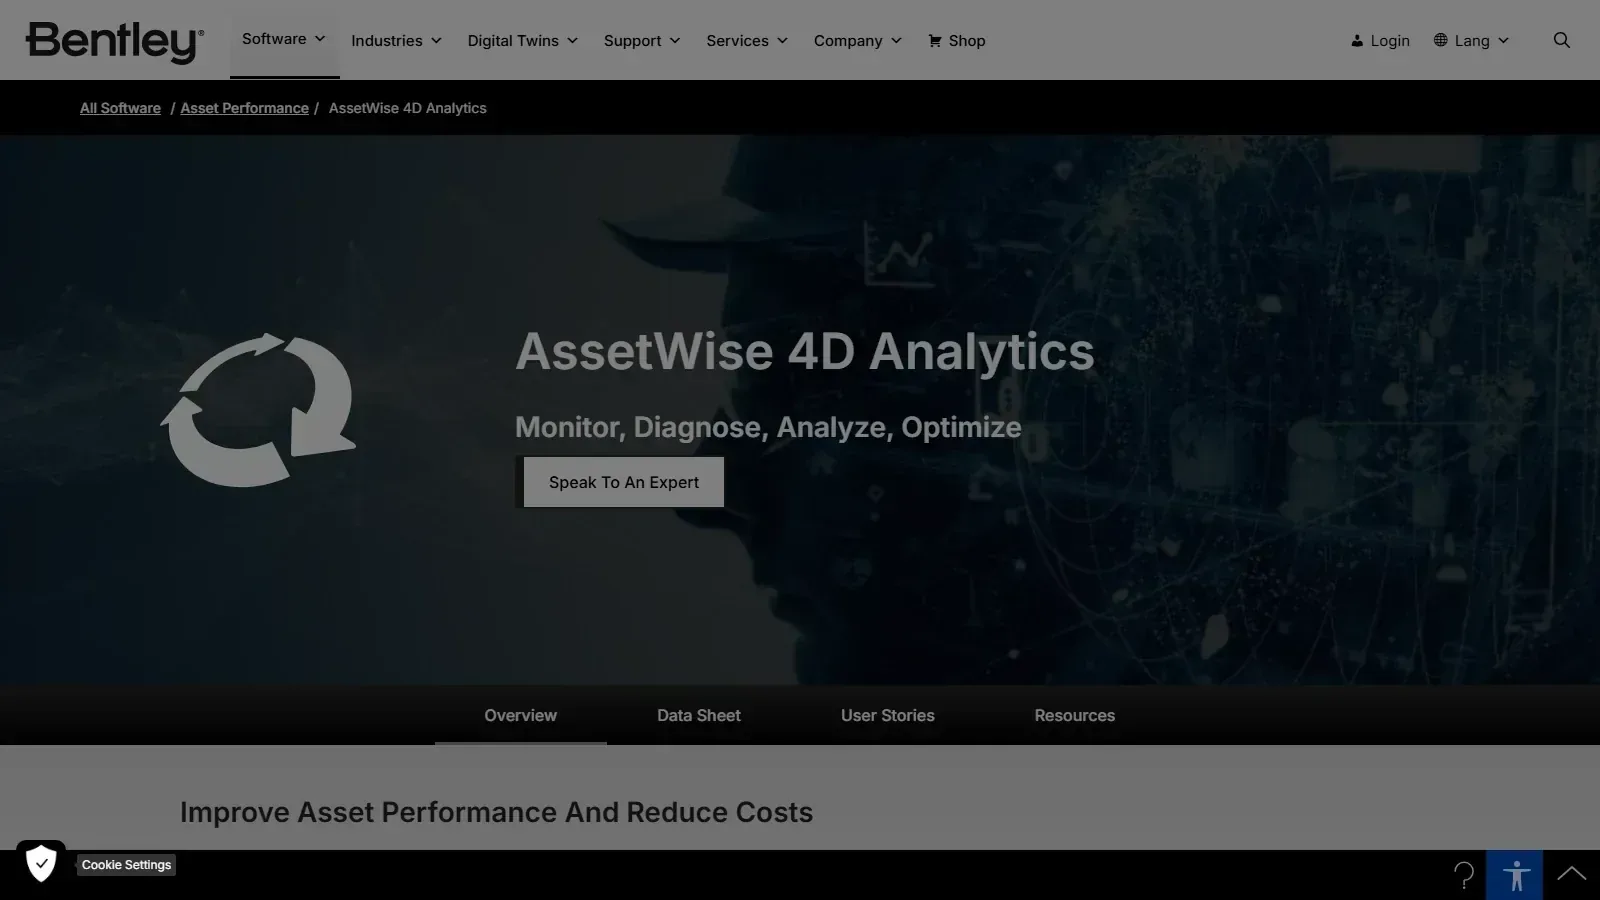Switch to the Overview tab
The image size is (1600, 900).
(521, 715)
